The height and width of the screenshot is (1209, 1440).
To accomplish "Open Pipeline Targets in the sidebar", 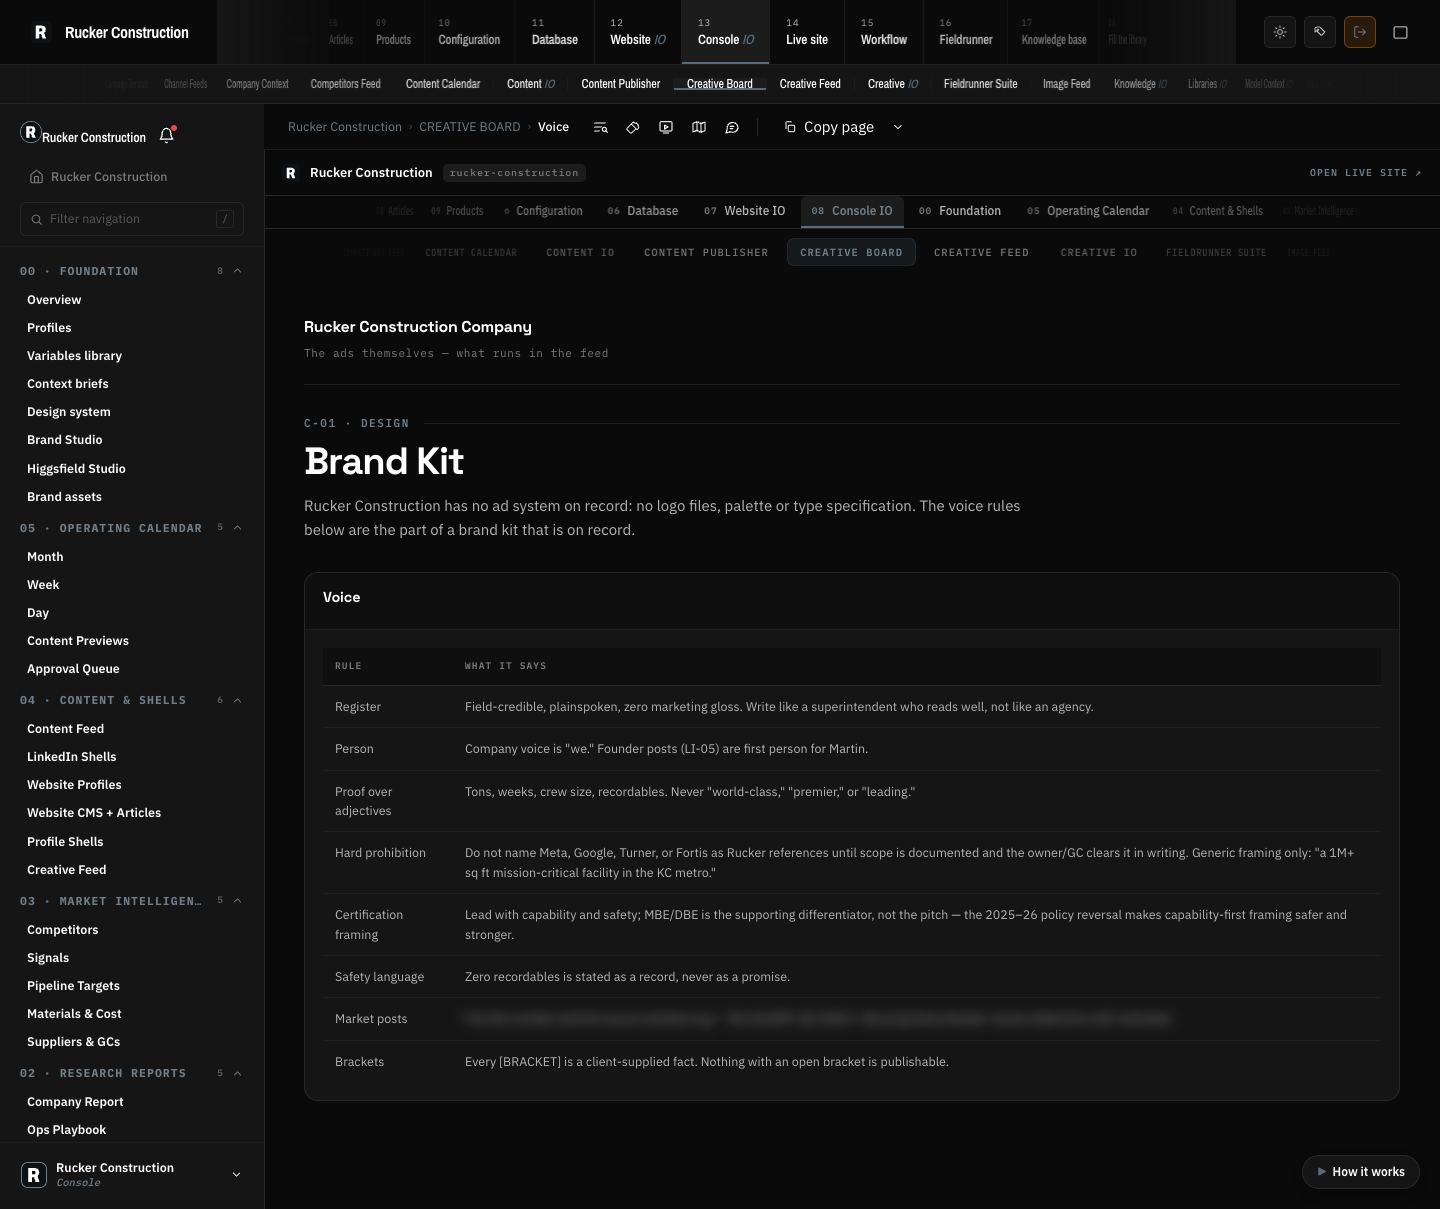I will tap(73, 986).
